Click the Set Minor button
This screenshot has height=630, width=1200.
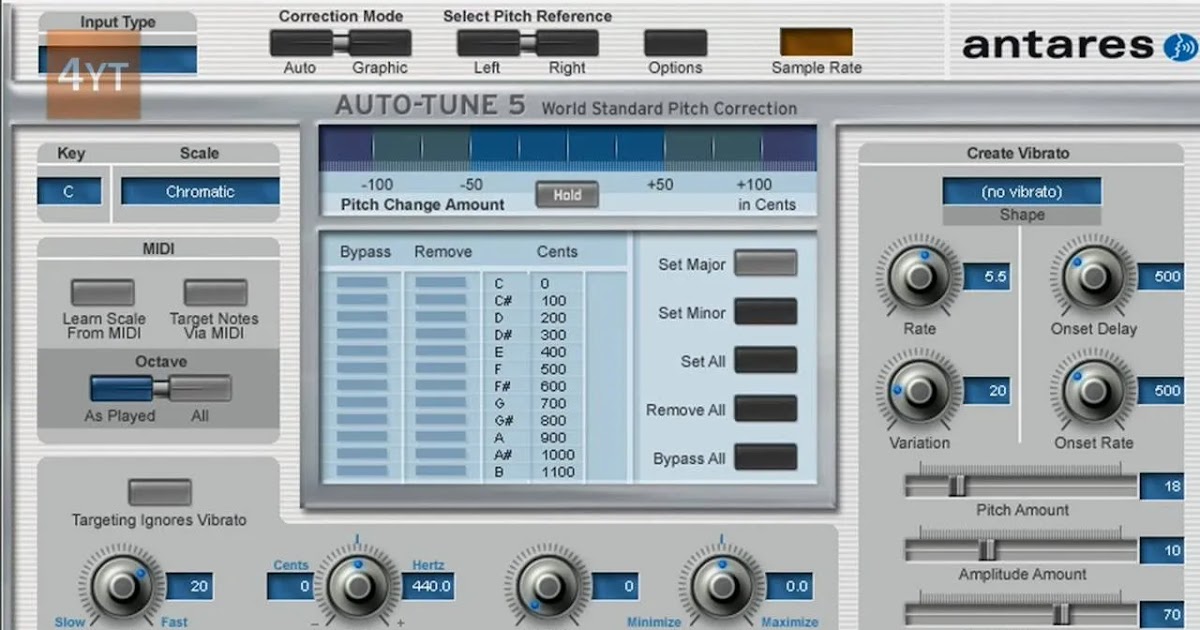point(766,311)
